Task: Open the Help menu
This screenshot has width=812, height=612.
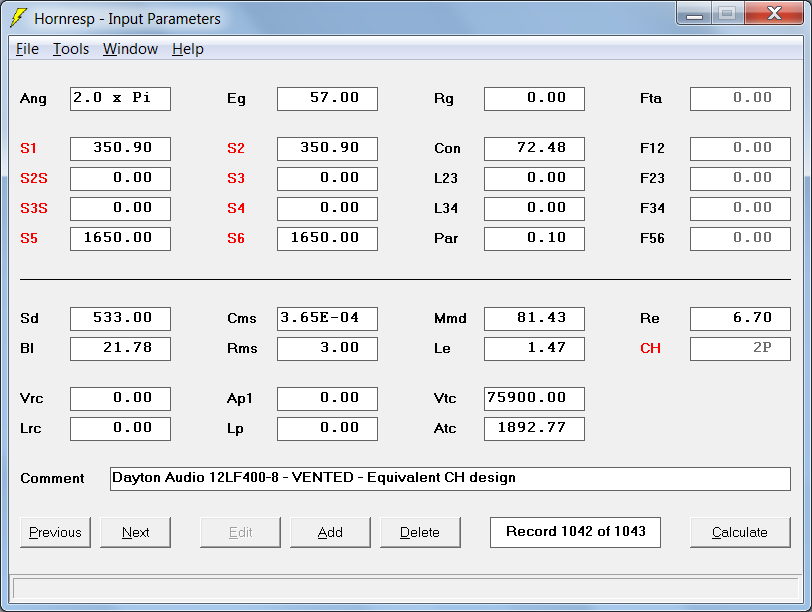Action: (188, 49)
